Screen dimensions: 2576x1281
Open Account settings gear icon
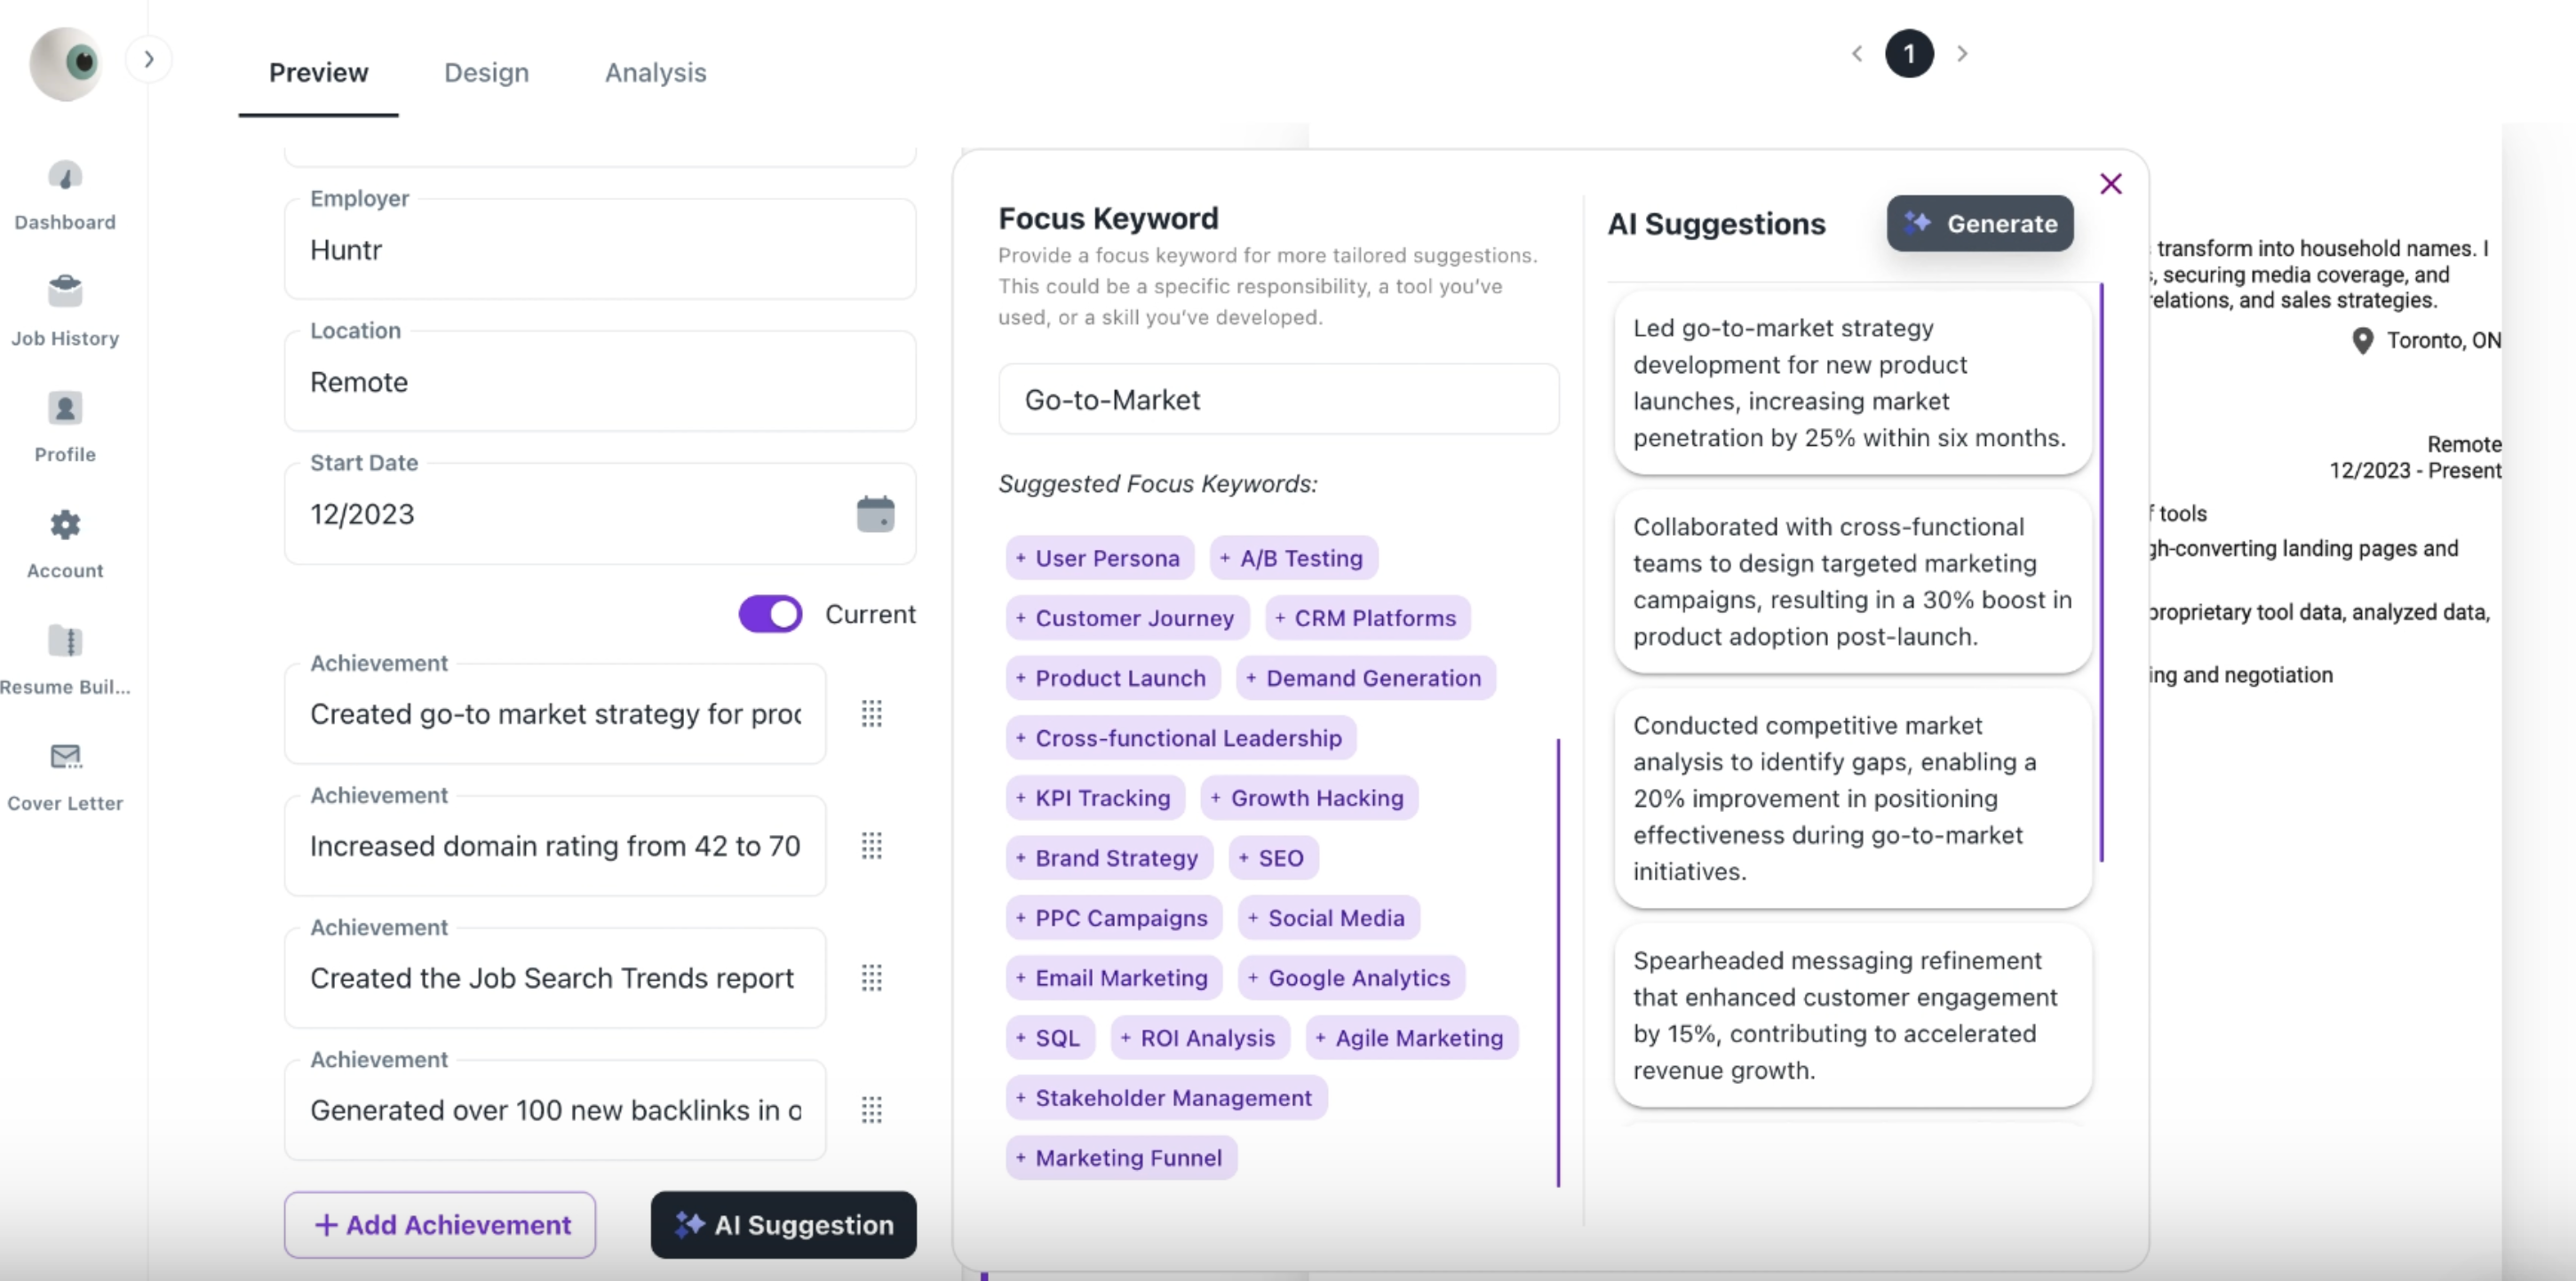65,525
